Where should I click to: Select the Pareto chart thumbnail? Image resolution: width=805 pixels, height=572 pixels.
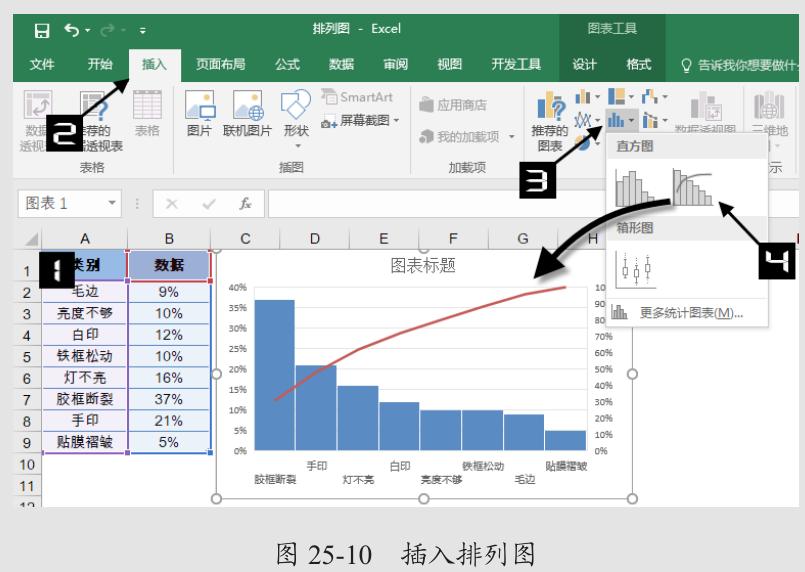(x=693, y=187)
